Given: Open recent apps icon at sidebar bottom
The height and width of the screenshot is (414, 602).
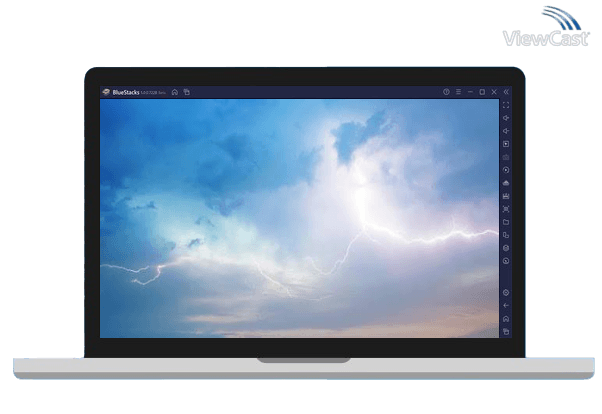Looking at the screenshot, I should point(506,331).
